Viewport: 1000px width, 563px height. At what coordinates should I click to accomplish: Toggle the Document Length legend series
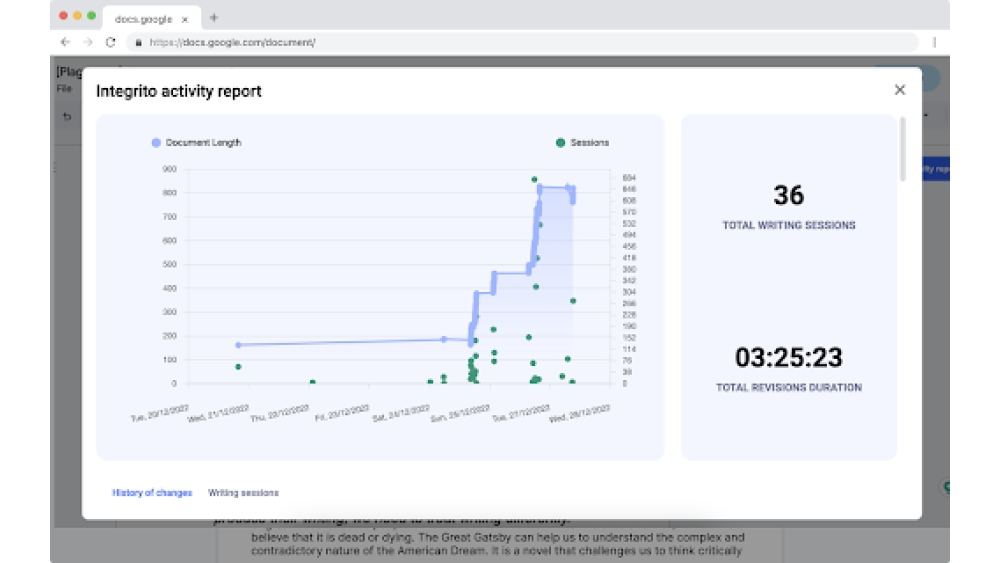click(x=196, y=143)
